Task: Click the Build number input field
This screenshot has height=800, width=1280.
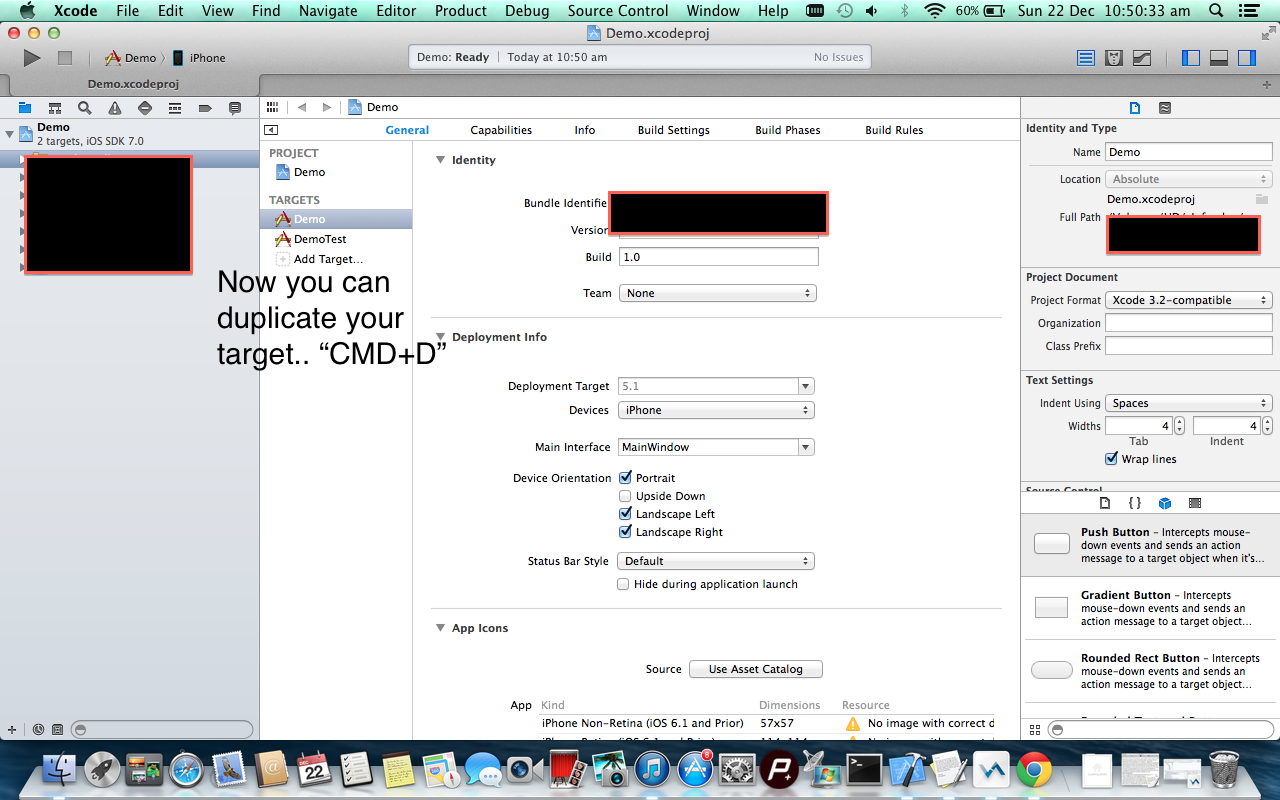Action: [x=719, y=257]
